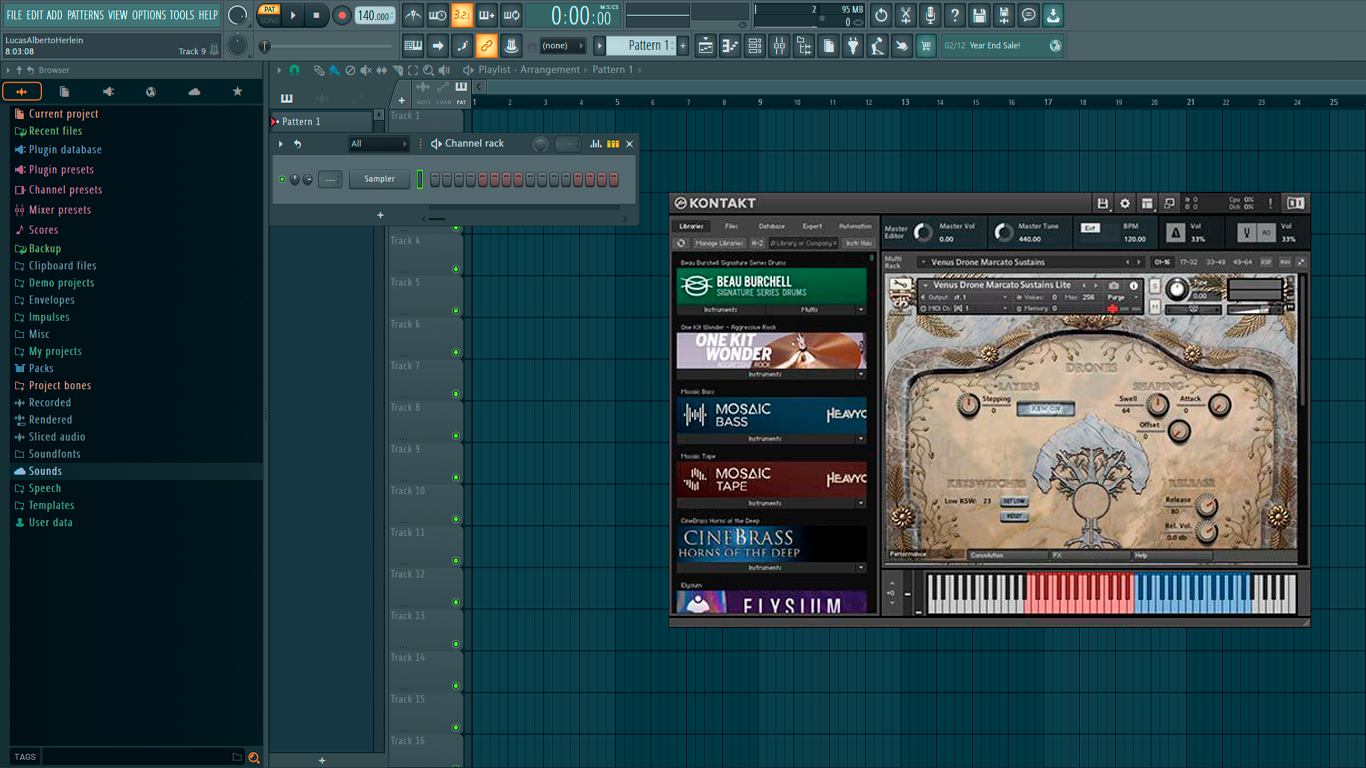
Task: Select the zoom tool in playlist toolbar
Action: click(428, 70)
